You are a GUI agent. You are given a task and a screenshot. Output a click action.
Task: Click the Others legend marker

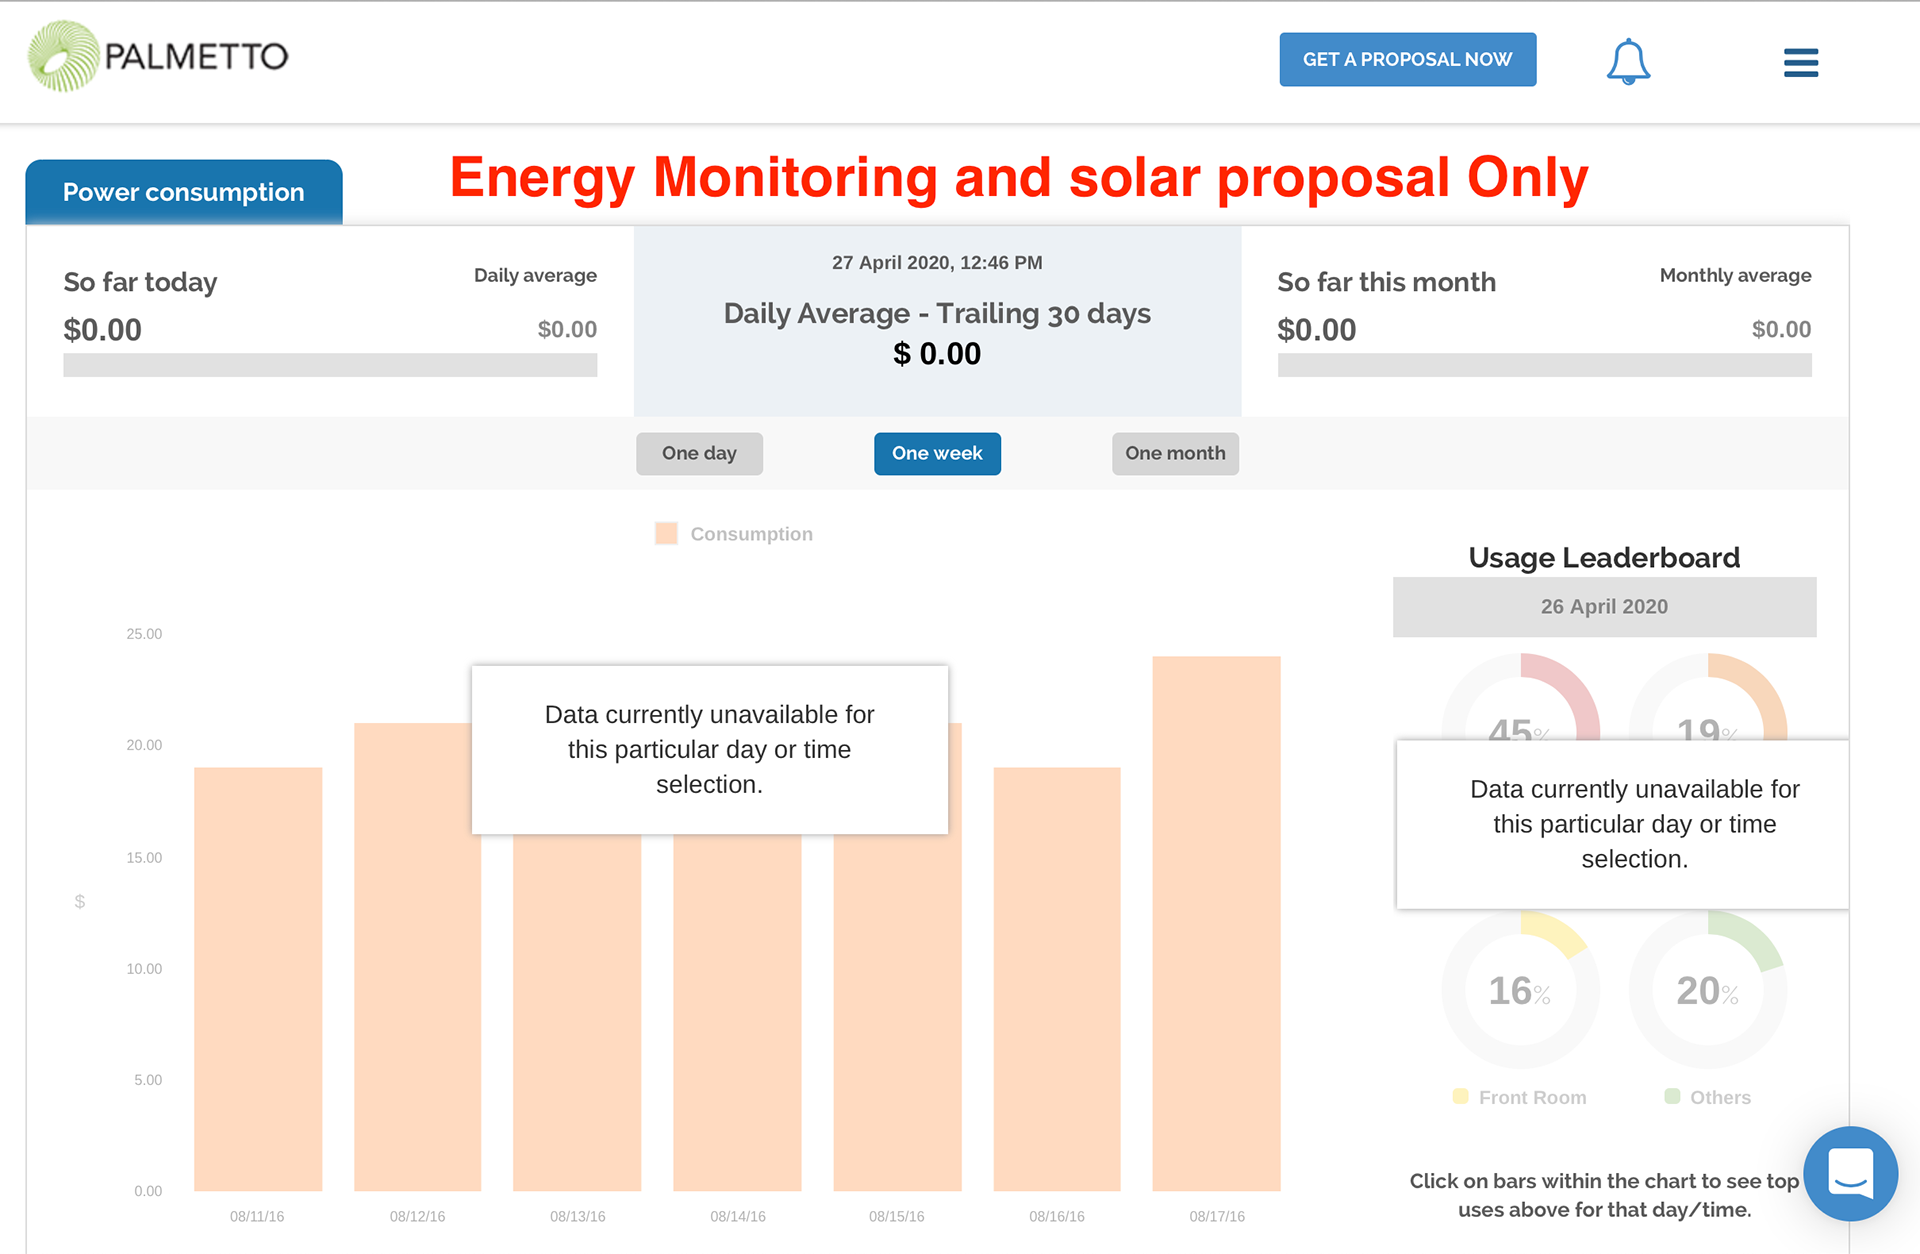coord(1672,1097)
